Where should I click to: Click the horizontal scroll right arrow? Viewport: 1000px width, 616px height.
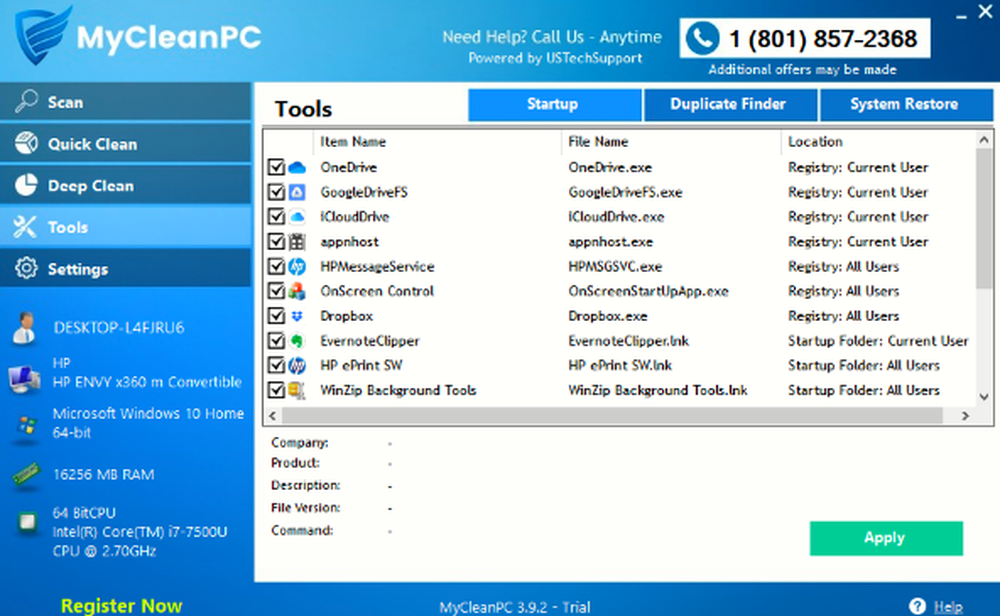pyautogui.click(x=966, y=416)
